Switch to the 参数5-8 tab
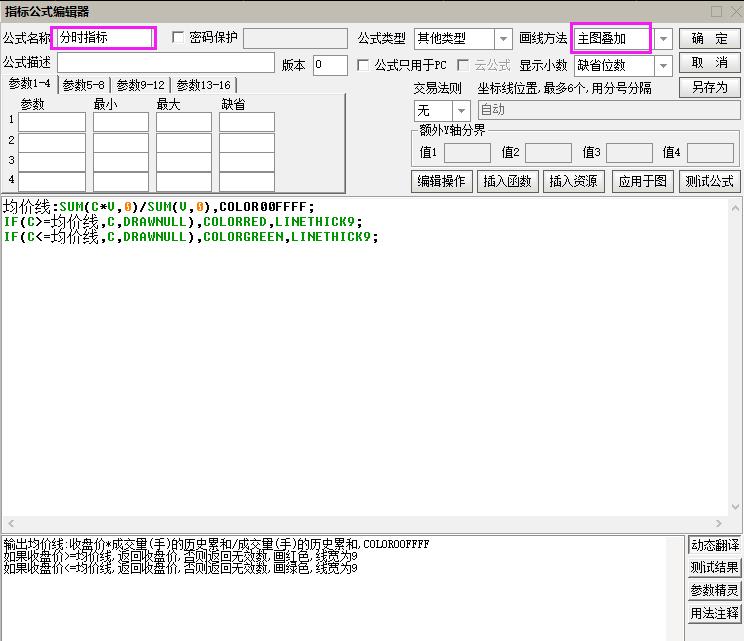The image size is (744, 641). coord(83,86)
